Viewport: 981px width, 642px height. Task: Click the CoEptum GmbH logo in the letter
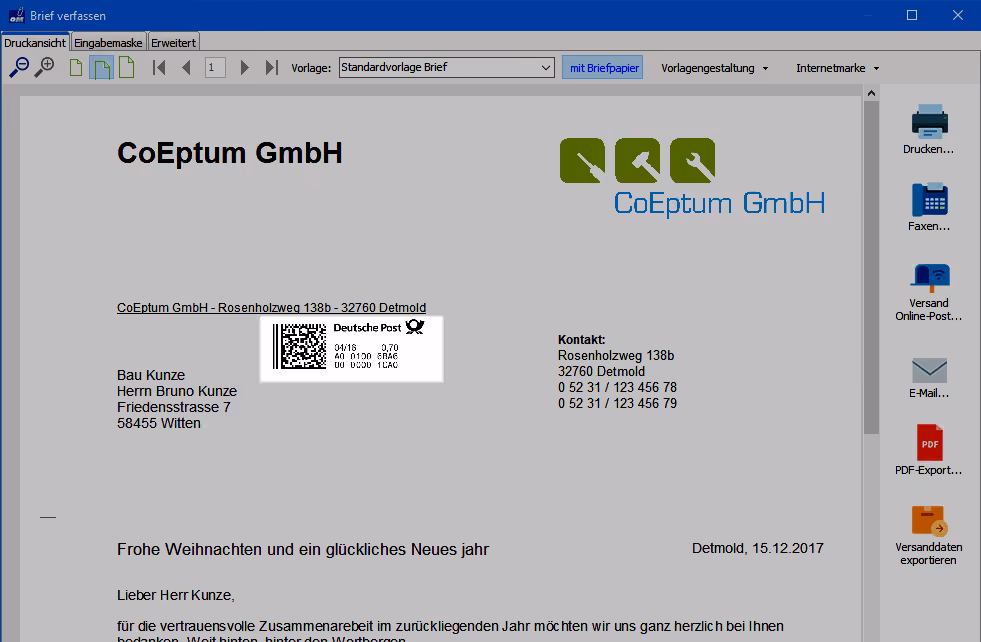pyautogui.click(x=692, y=177)
